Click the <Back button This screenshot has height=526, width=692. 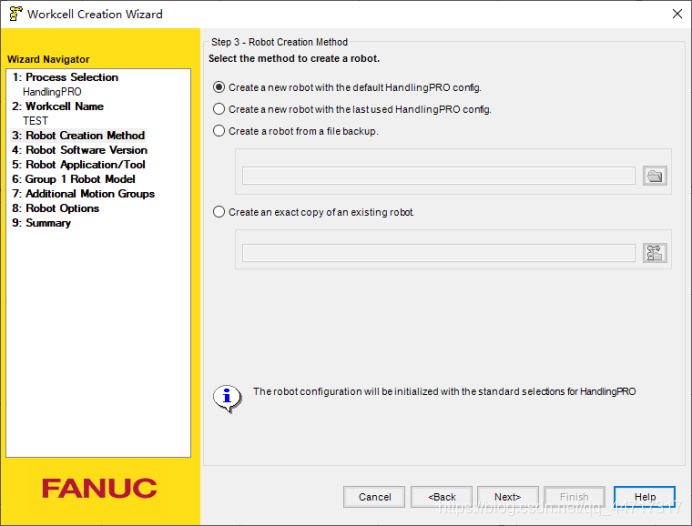(x=441, y=497)
